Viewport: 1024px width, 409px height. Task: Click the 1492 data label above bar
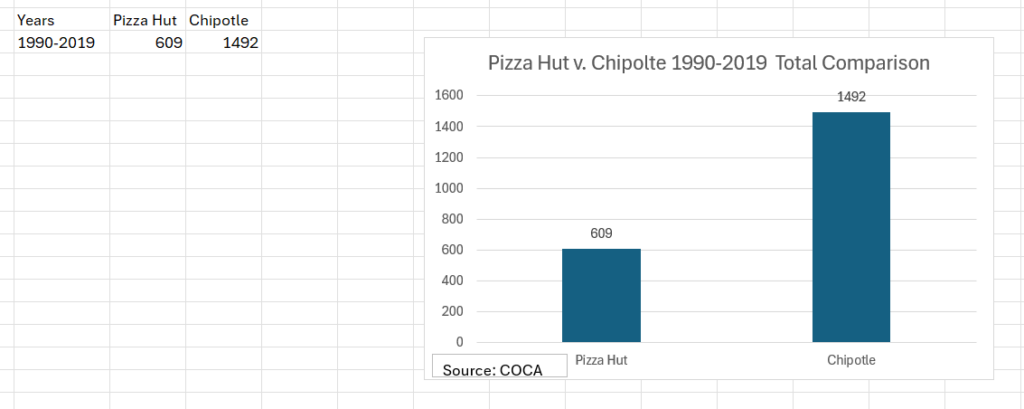coord(851,97)
